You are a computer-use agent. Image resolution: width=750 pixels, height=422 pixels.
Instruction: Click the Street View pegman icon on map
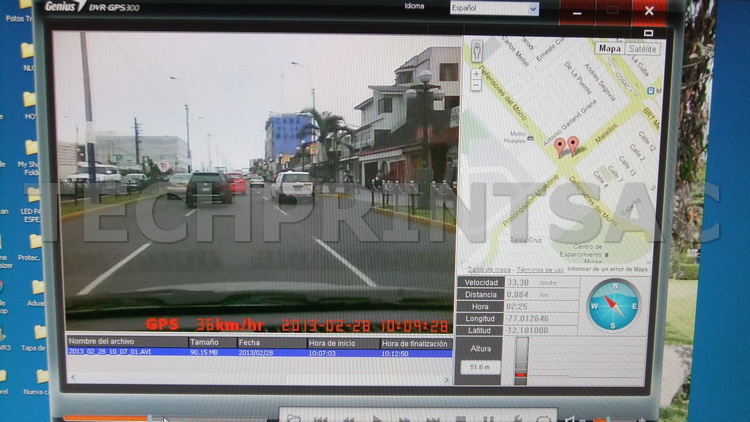(476, 51)
